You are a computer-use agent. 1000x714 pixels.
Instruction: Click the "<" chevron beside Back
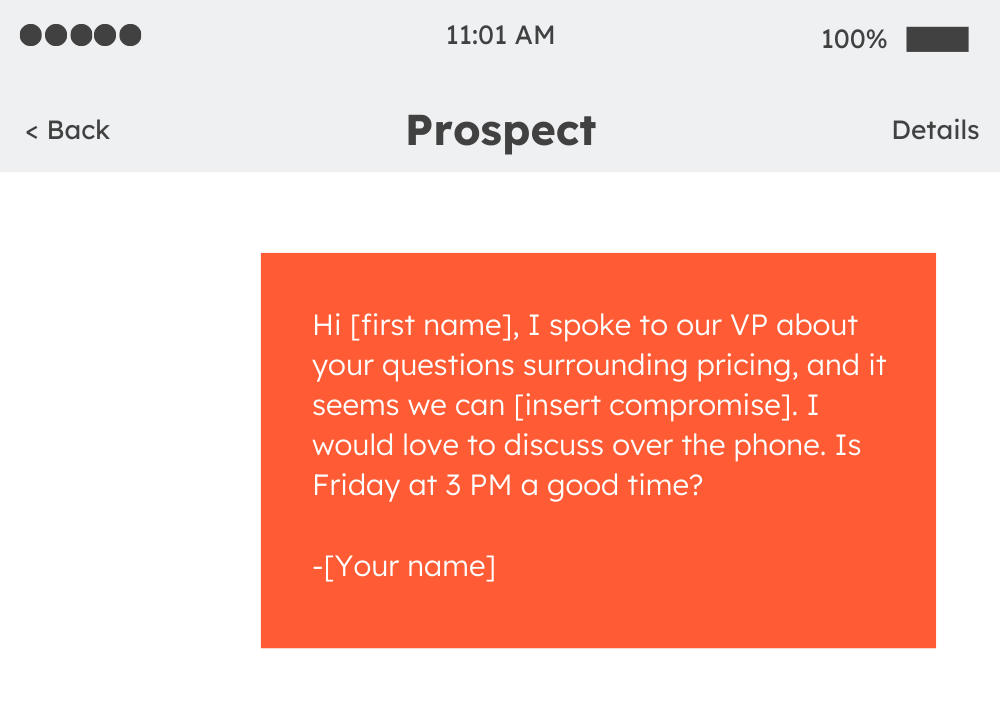(x=31, y=132)
